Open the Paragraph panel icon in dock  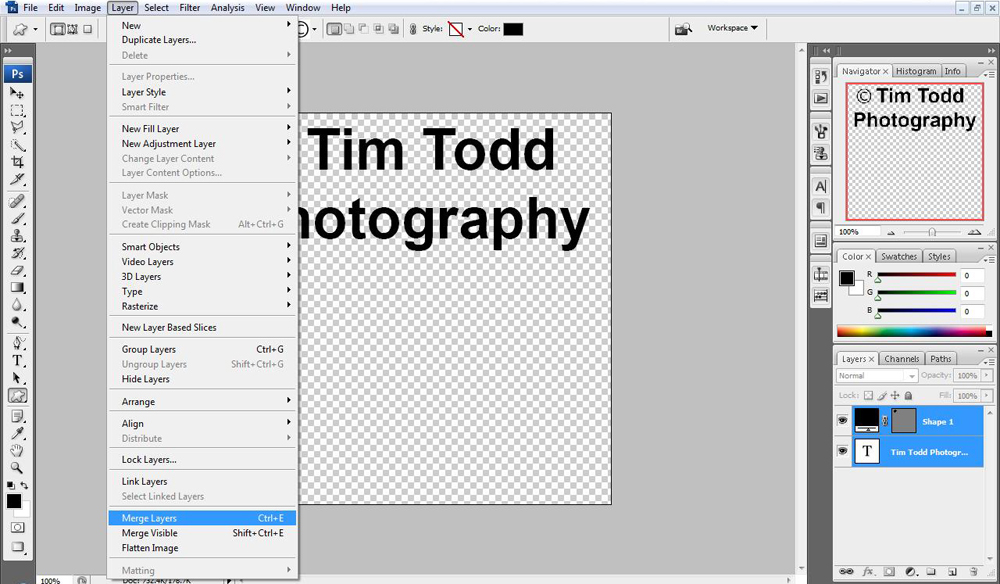pyautogui.click(x=821, y=208)
